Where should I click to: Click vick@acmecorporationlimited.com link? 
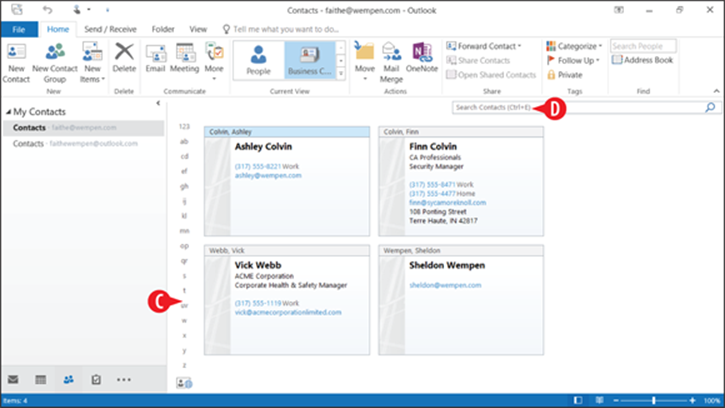(x=288, y=313)
